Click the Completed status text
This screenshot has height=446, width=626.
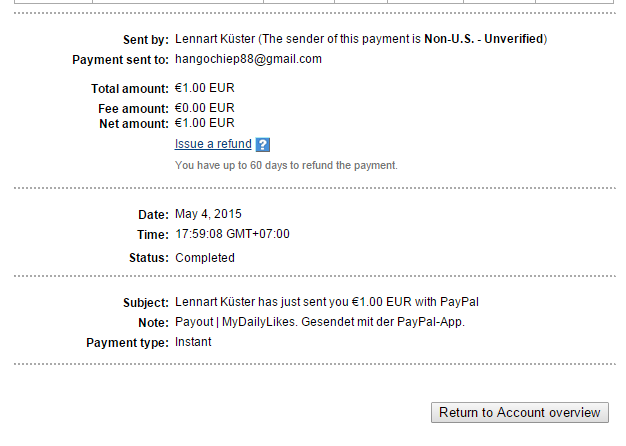pos(205,257)
